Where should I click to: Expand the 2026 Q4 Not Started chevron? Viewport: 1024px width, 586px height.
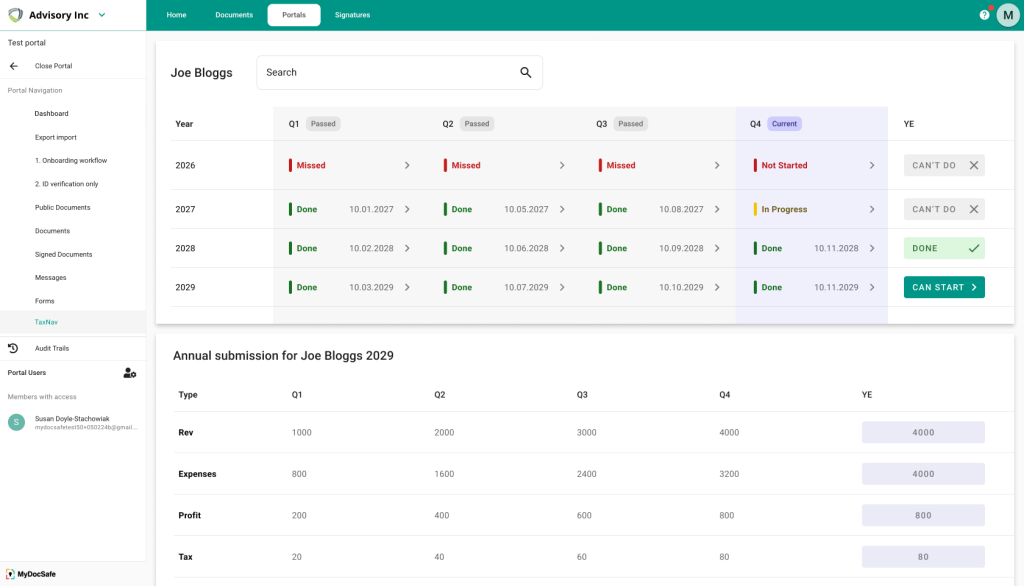(x=872, y=166)
